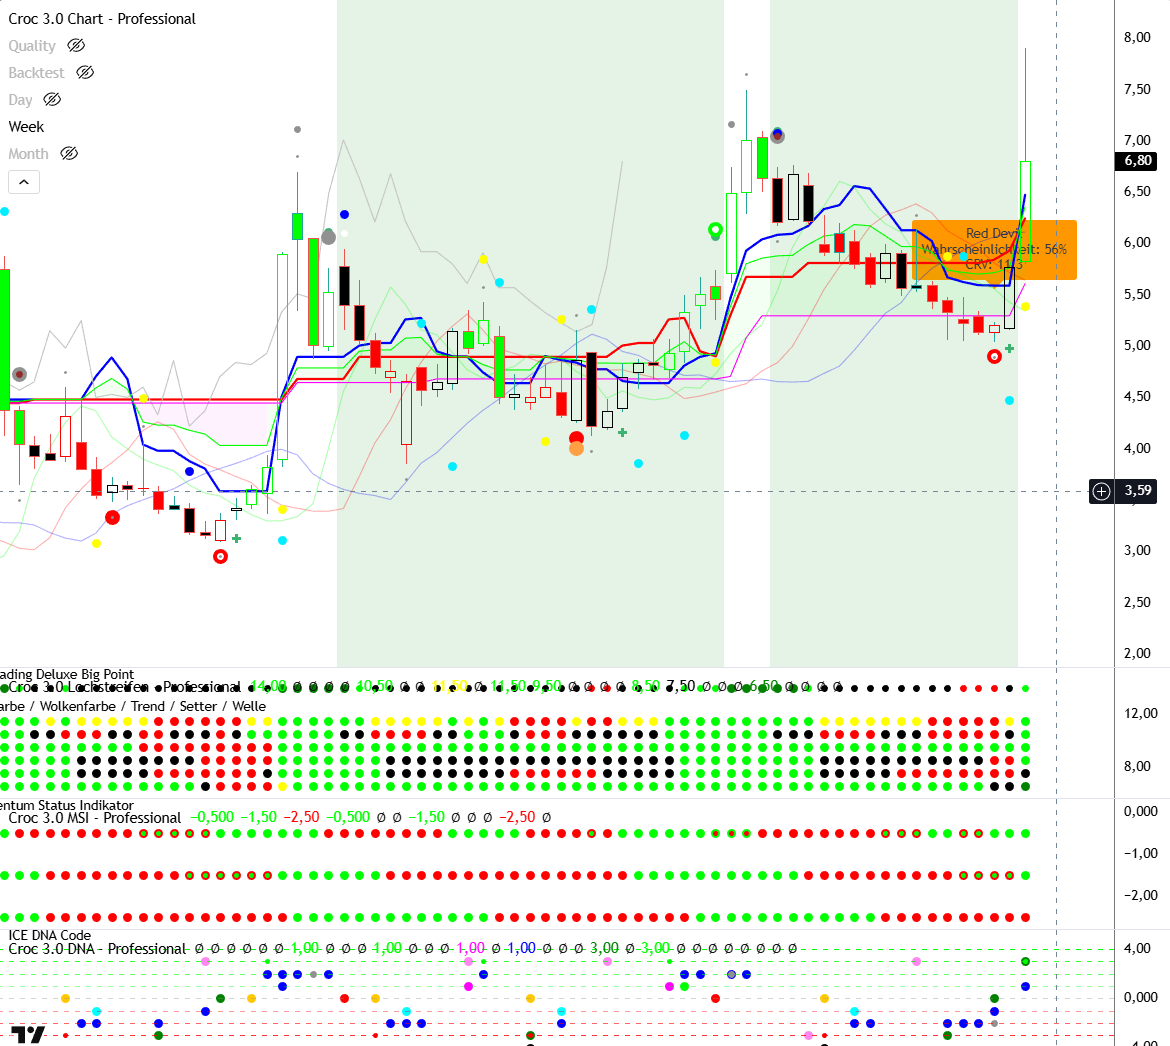1170x1046 pixels.
Task: Toggle visibility eye next to Backtest
Action: [85, 73]
